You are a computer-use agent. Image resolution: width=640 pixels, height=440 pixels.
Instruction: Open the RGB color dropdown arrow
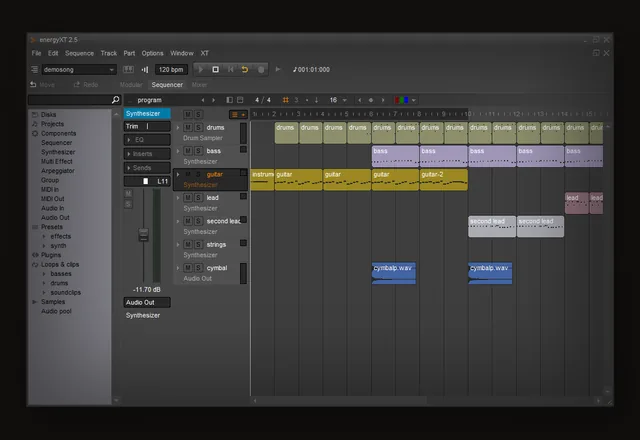pos(414,100)
